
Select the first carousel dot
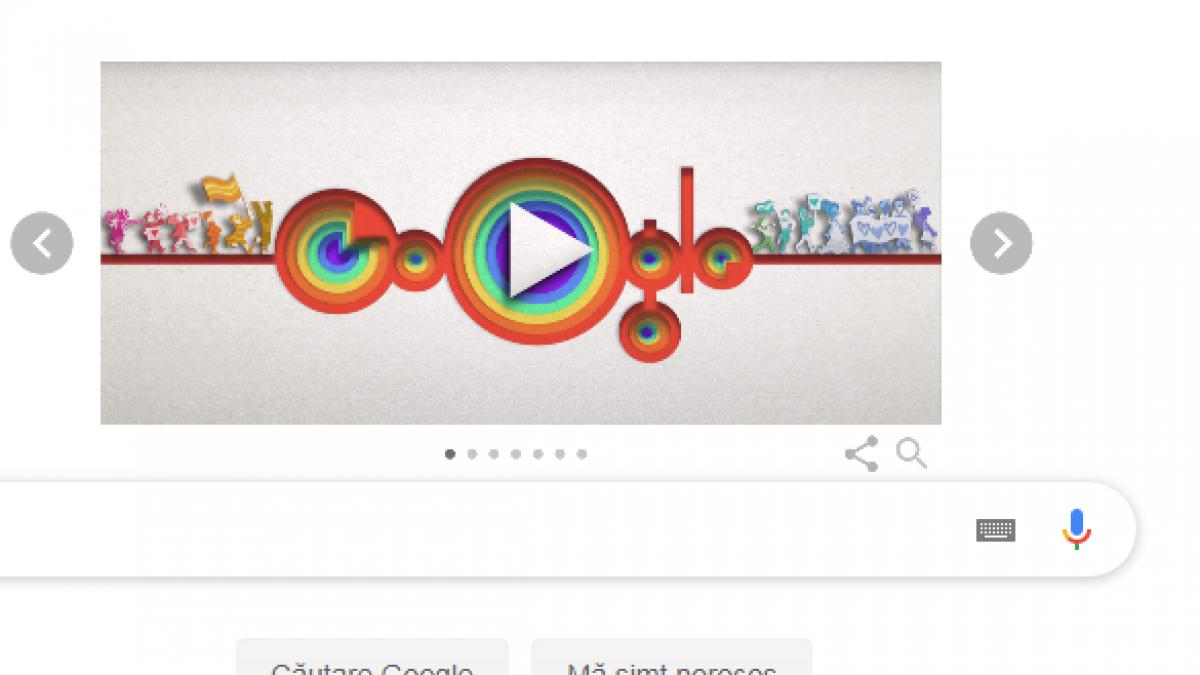click(450, 454)
